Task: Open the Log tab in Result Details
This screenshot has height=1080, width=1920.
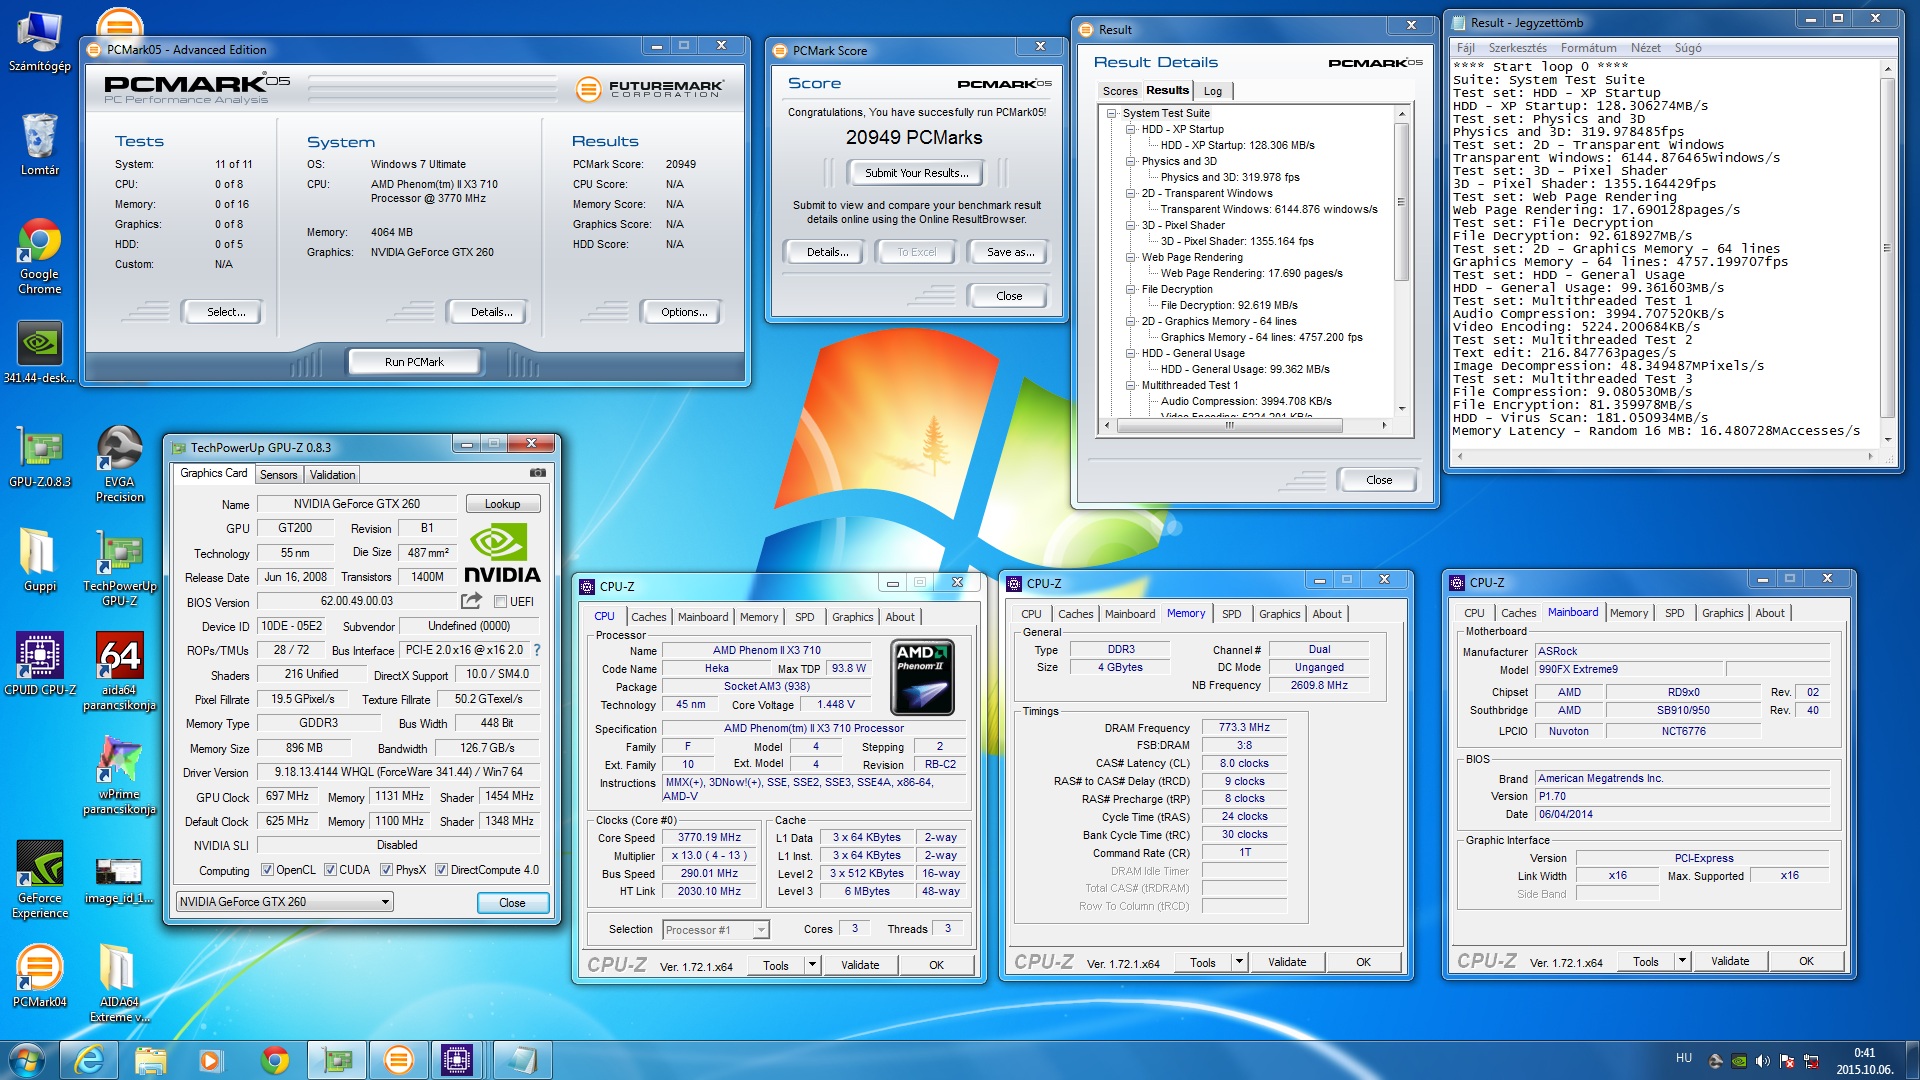Action: pyautogui.click(x=1213, y=91)
